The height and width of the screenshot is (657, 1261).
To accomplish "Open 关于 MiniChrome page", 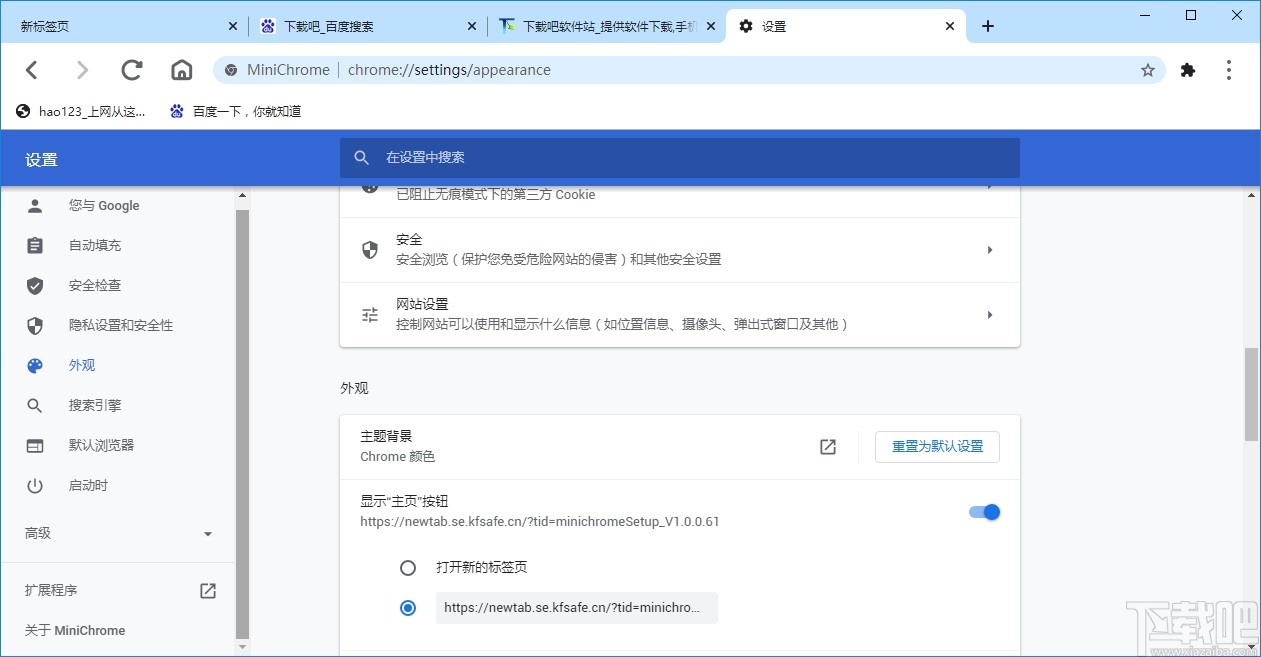I will coord(75,631).
